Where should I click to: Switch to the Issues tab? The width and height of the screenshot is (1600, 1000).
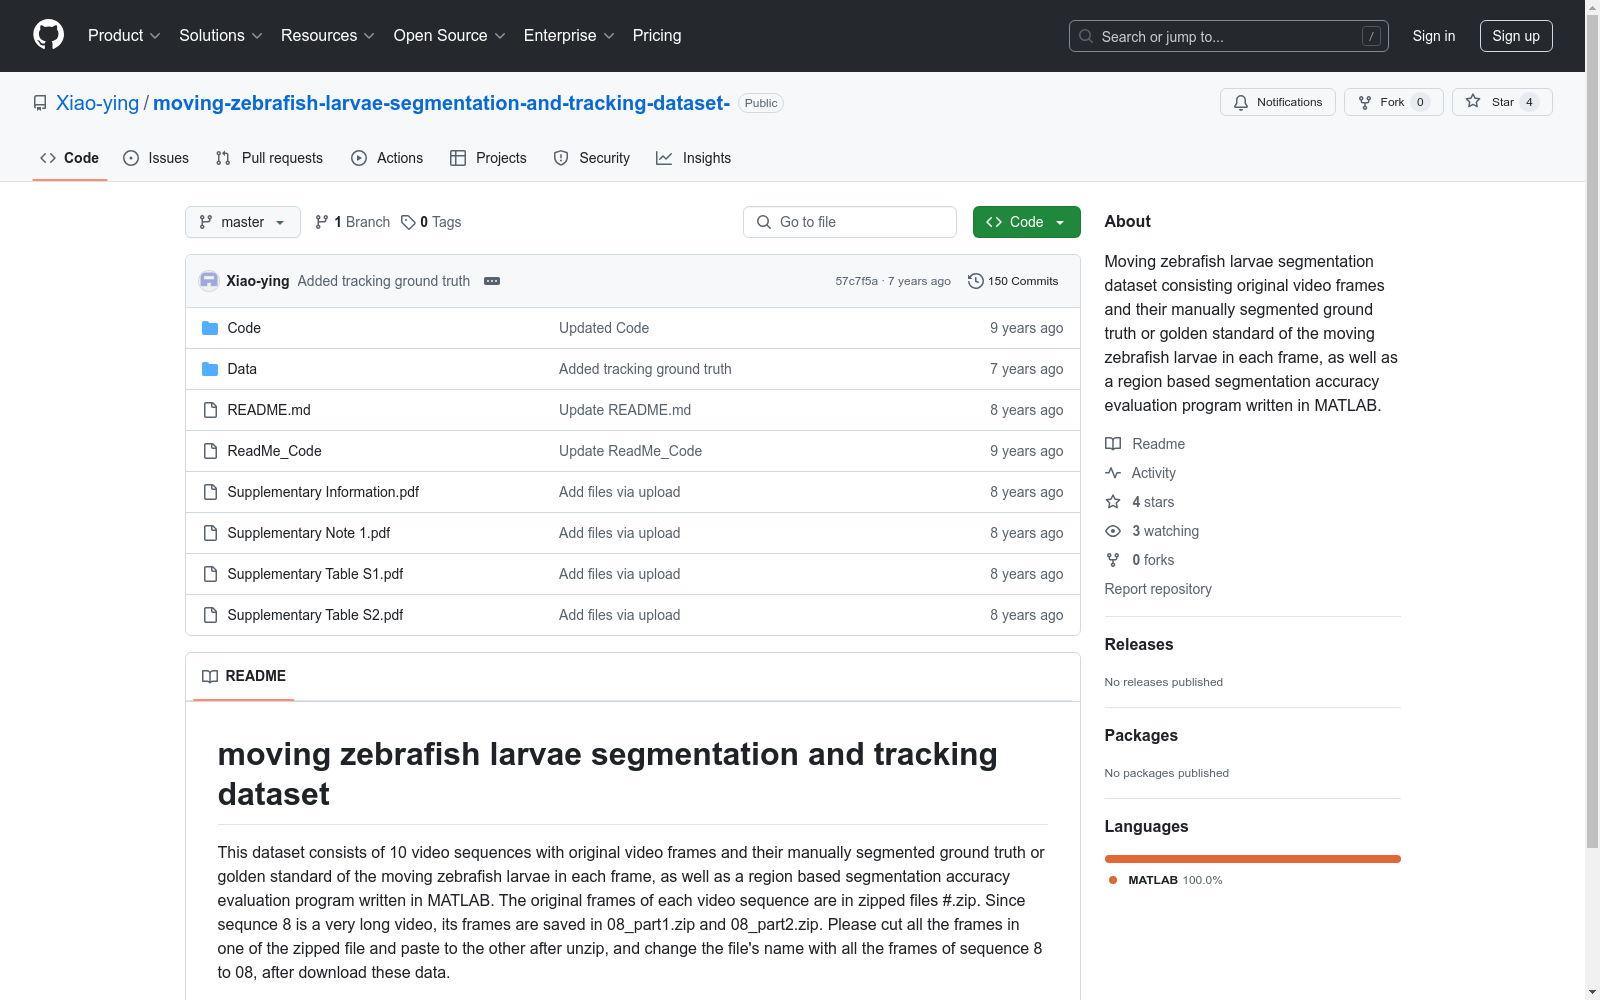point(156,158)
